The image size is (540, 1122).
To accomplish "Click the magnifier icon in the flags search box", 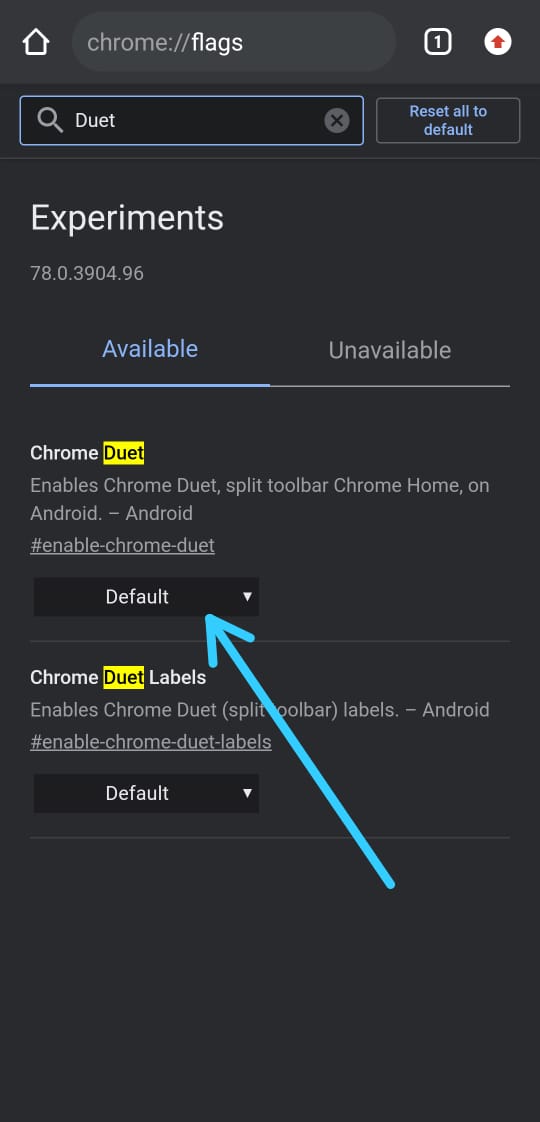I will click(x=50, y=120).
